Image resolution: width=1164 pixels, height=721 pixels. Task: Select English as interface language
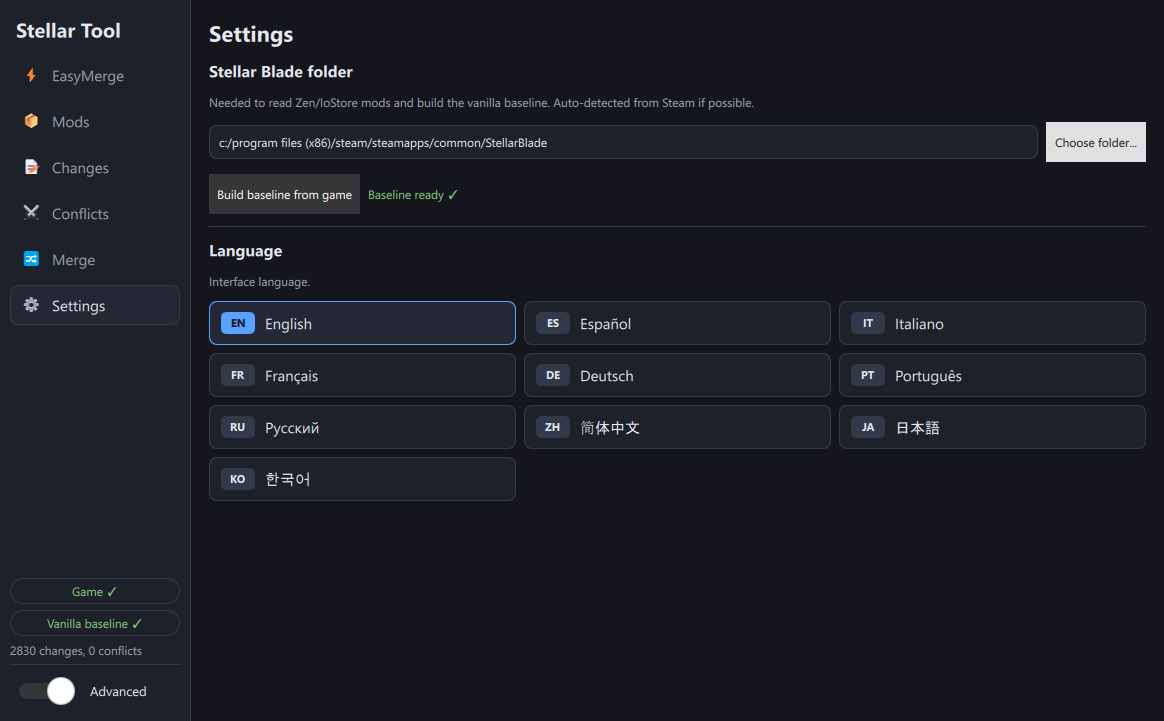pyautogui.click(x=362, y=323)
